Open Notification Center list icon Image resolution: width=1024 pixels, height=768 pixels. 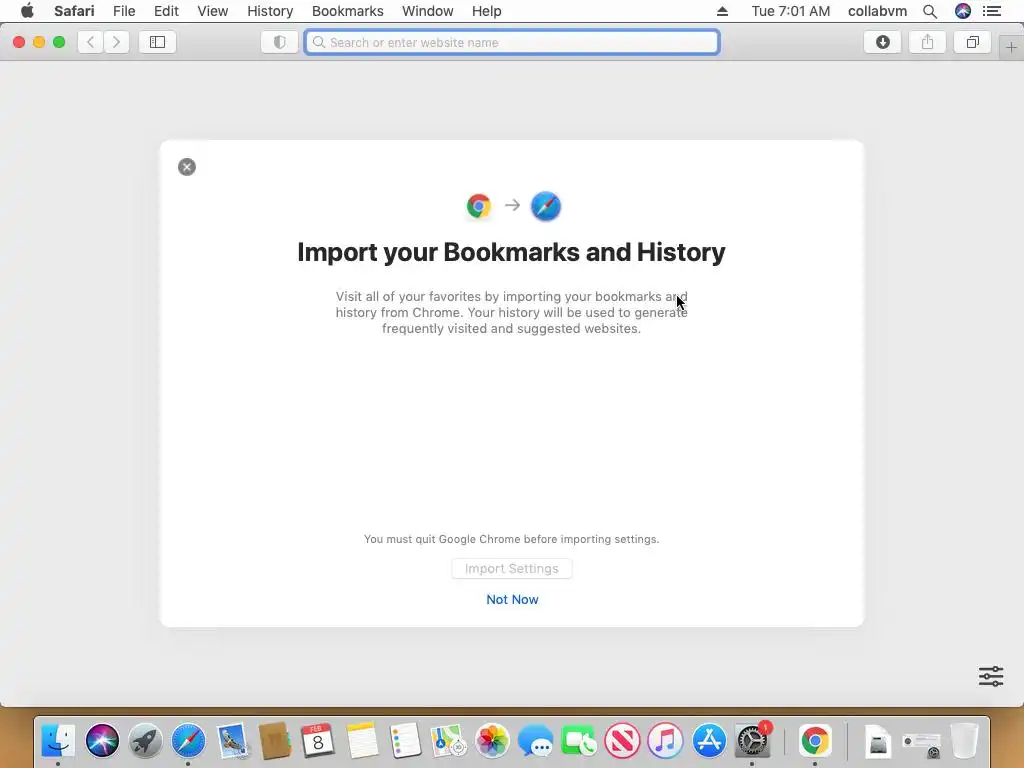(992, 11)
